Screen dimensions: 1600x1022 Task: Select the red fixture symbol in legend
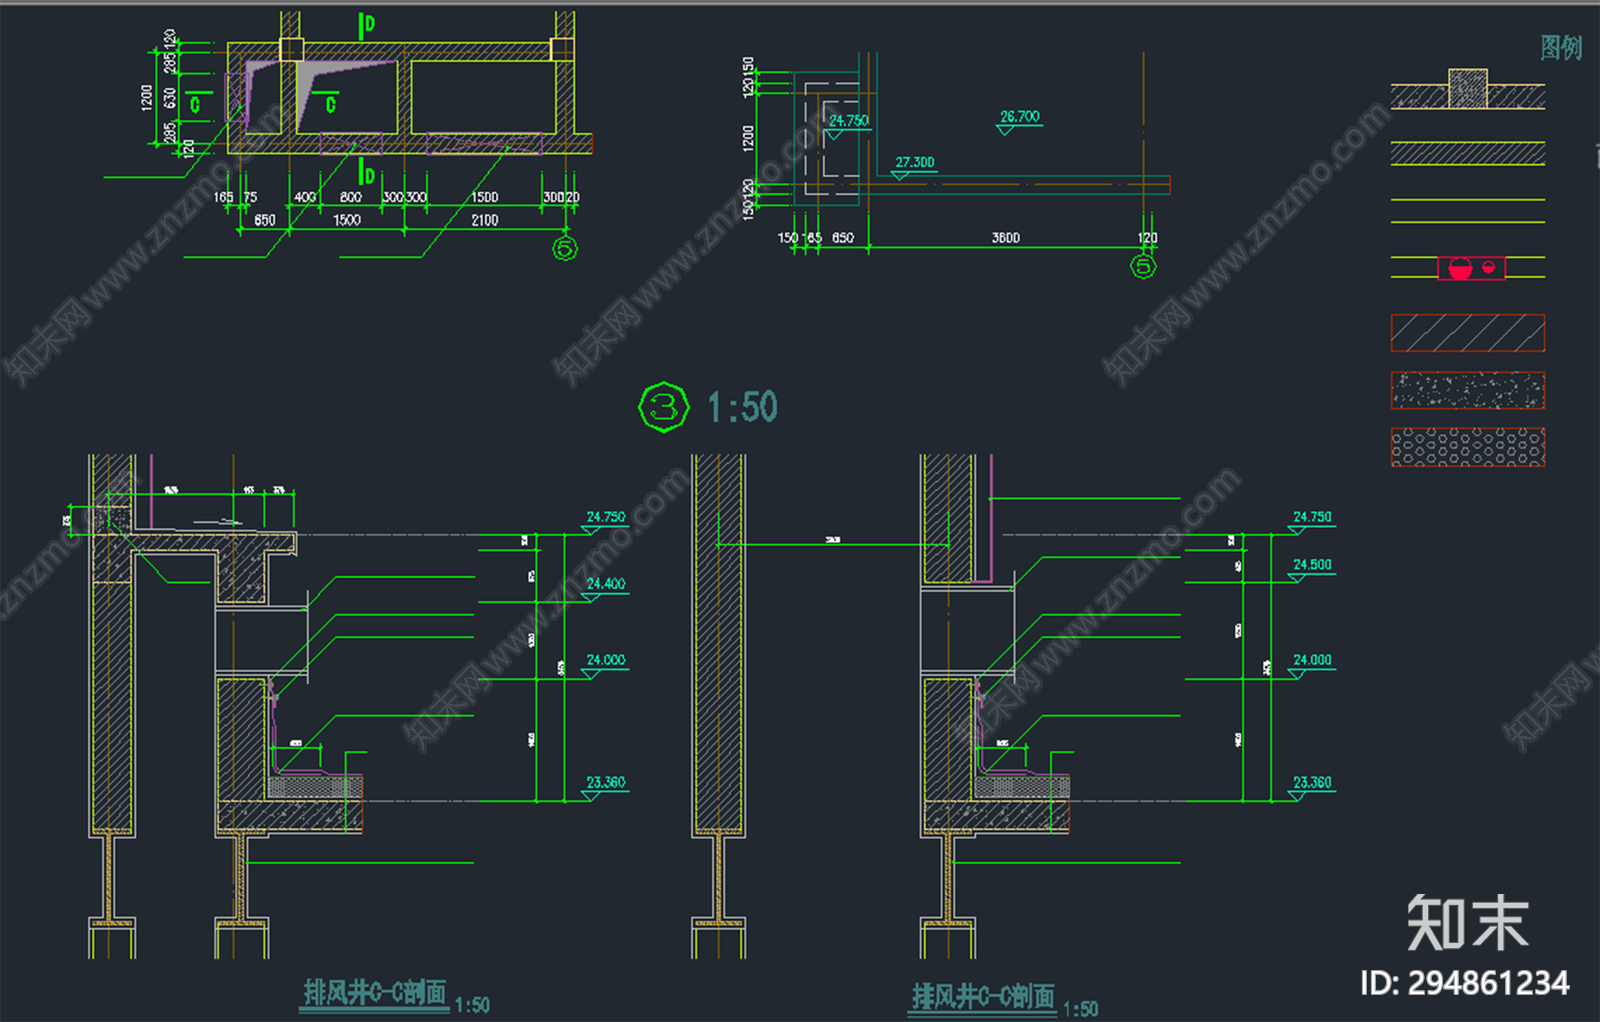coord(1471,268)
